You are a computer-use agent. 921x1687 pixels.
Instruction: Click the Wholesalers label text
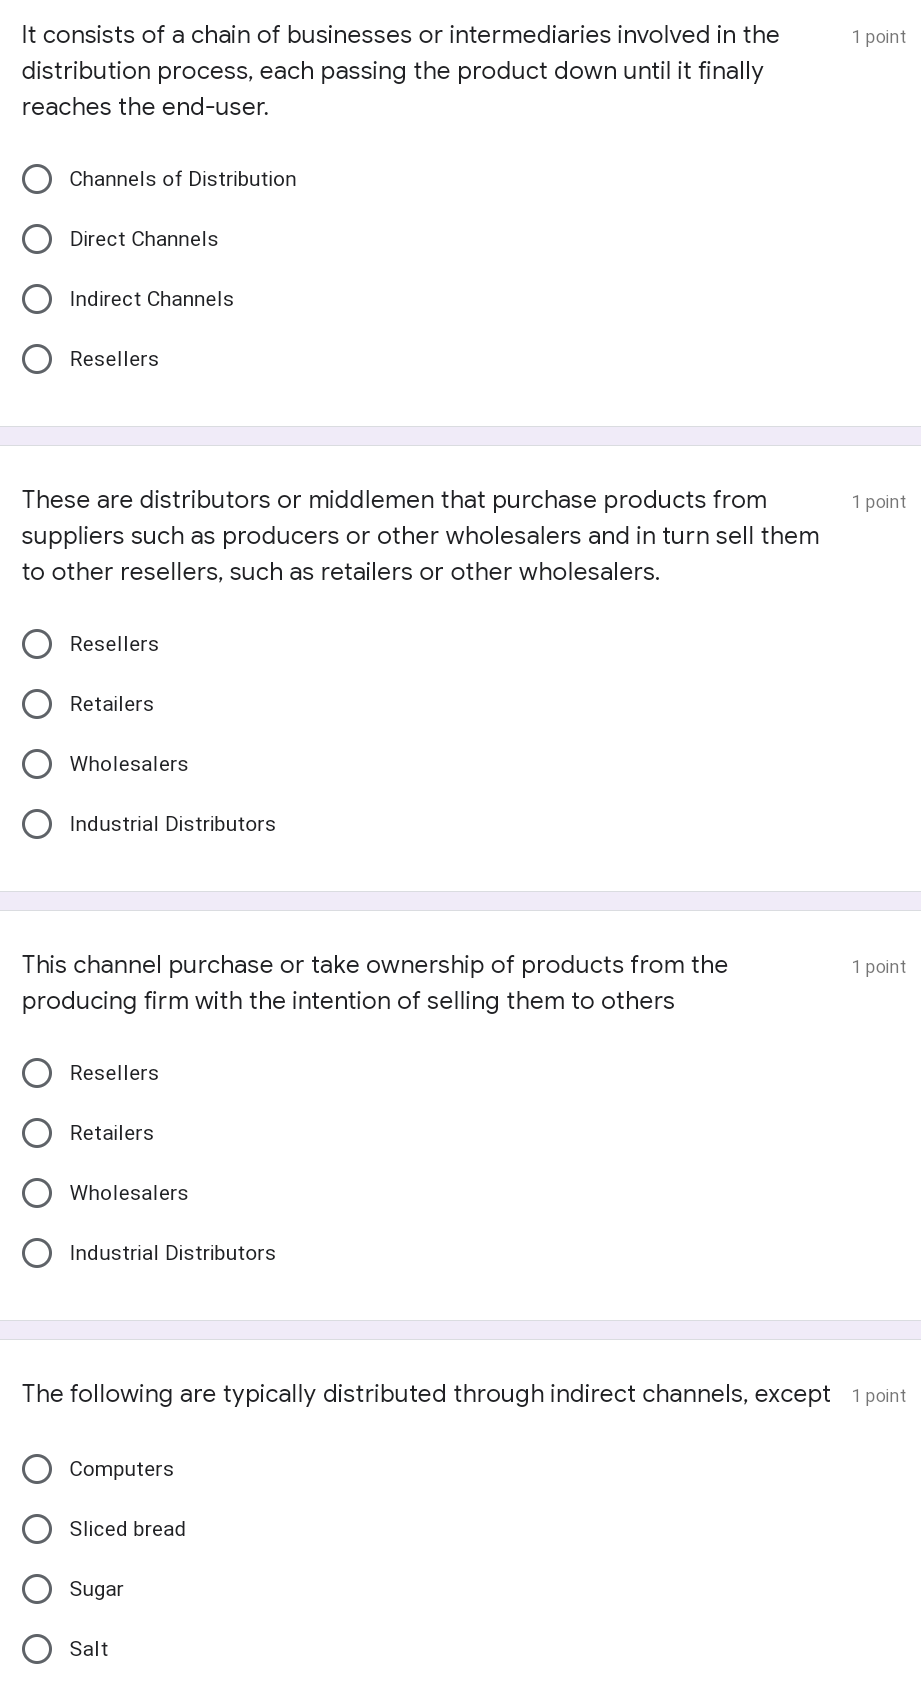coord(128,764)
